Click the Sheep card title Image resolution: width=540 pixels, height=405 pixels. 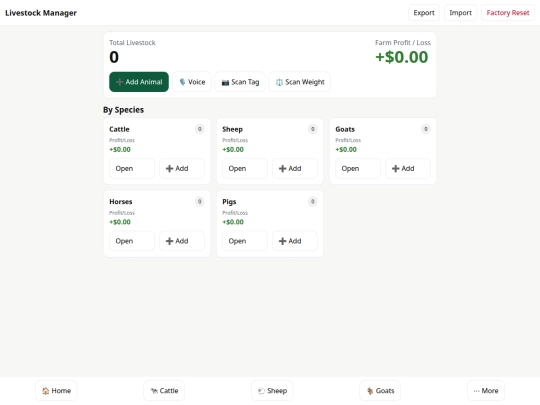click(232, 129)
